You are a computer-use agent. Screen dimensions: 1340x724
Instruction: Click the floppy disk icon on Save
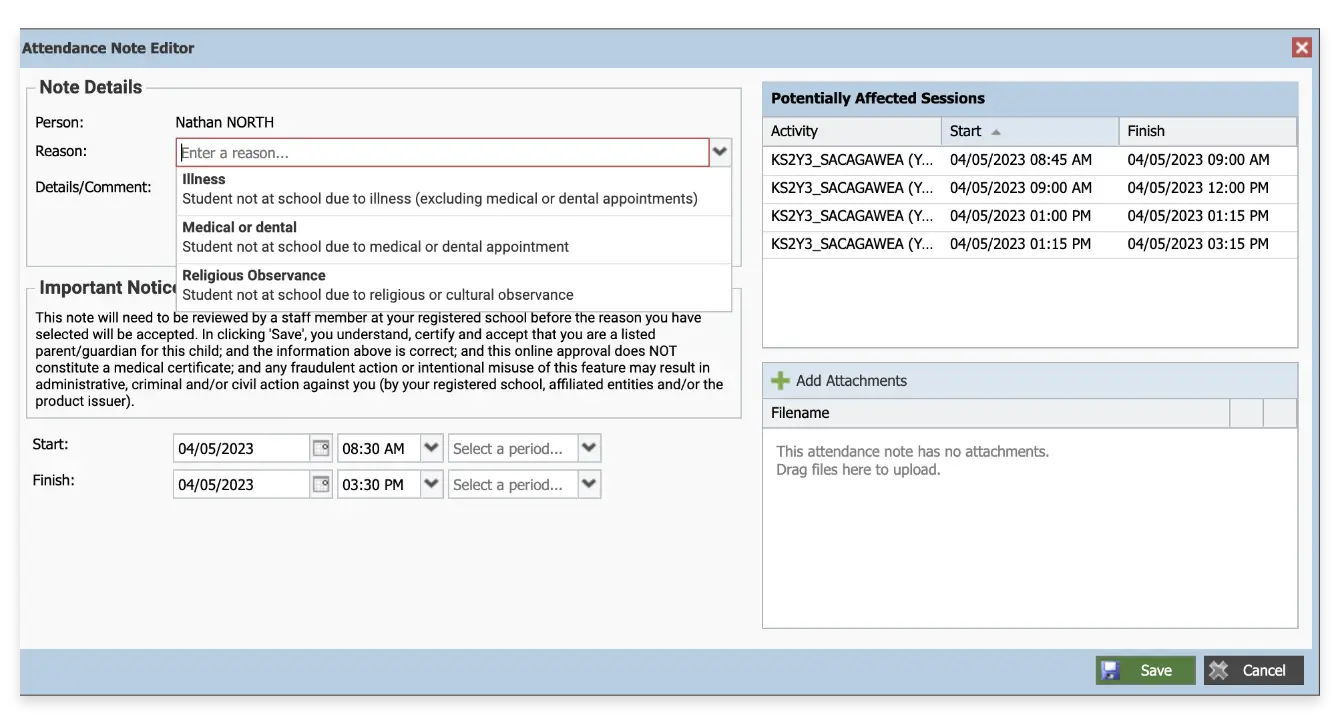1111,671
